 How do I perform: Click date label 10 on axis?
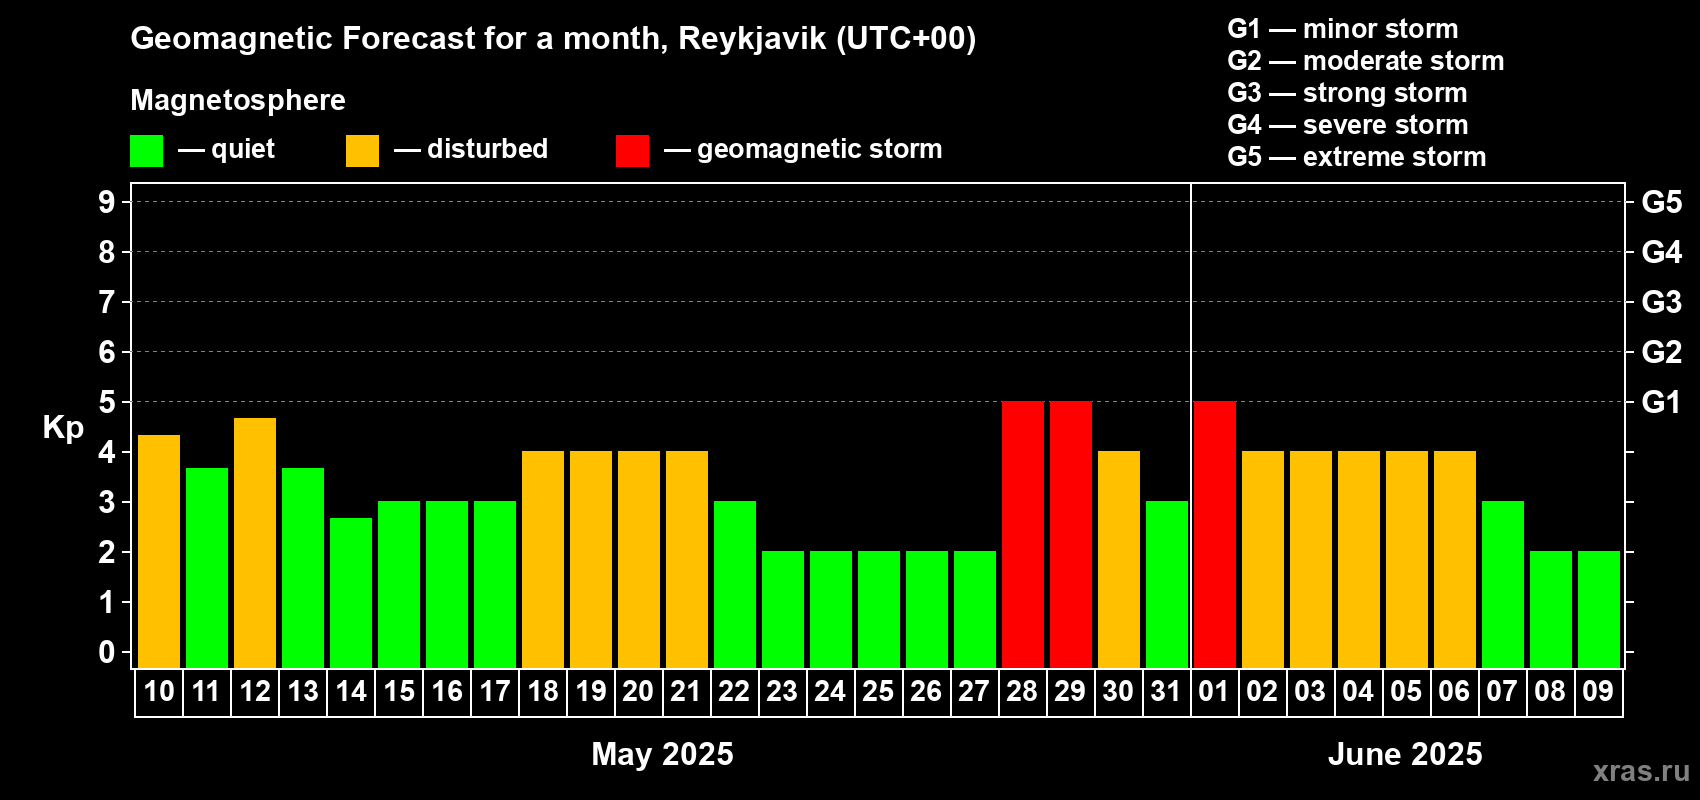(159, 692)
